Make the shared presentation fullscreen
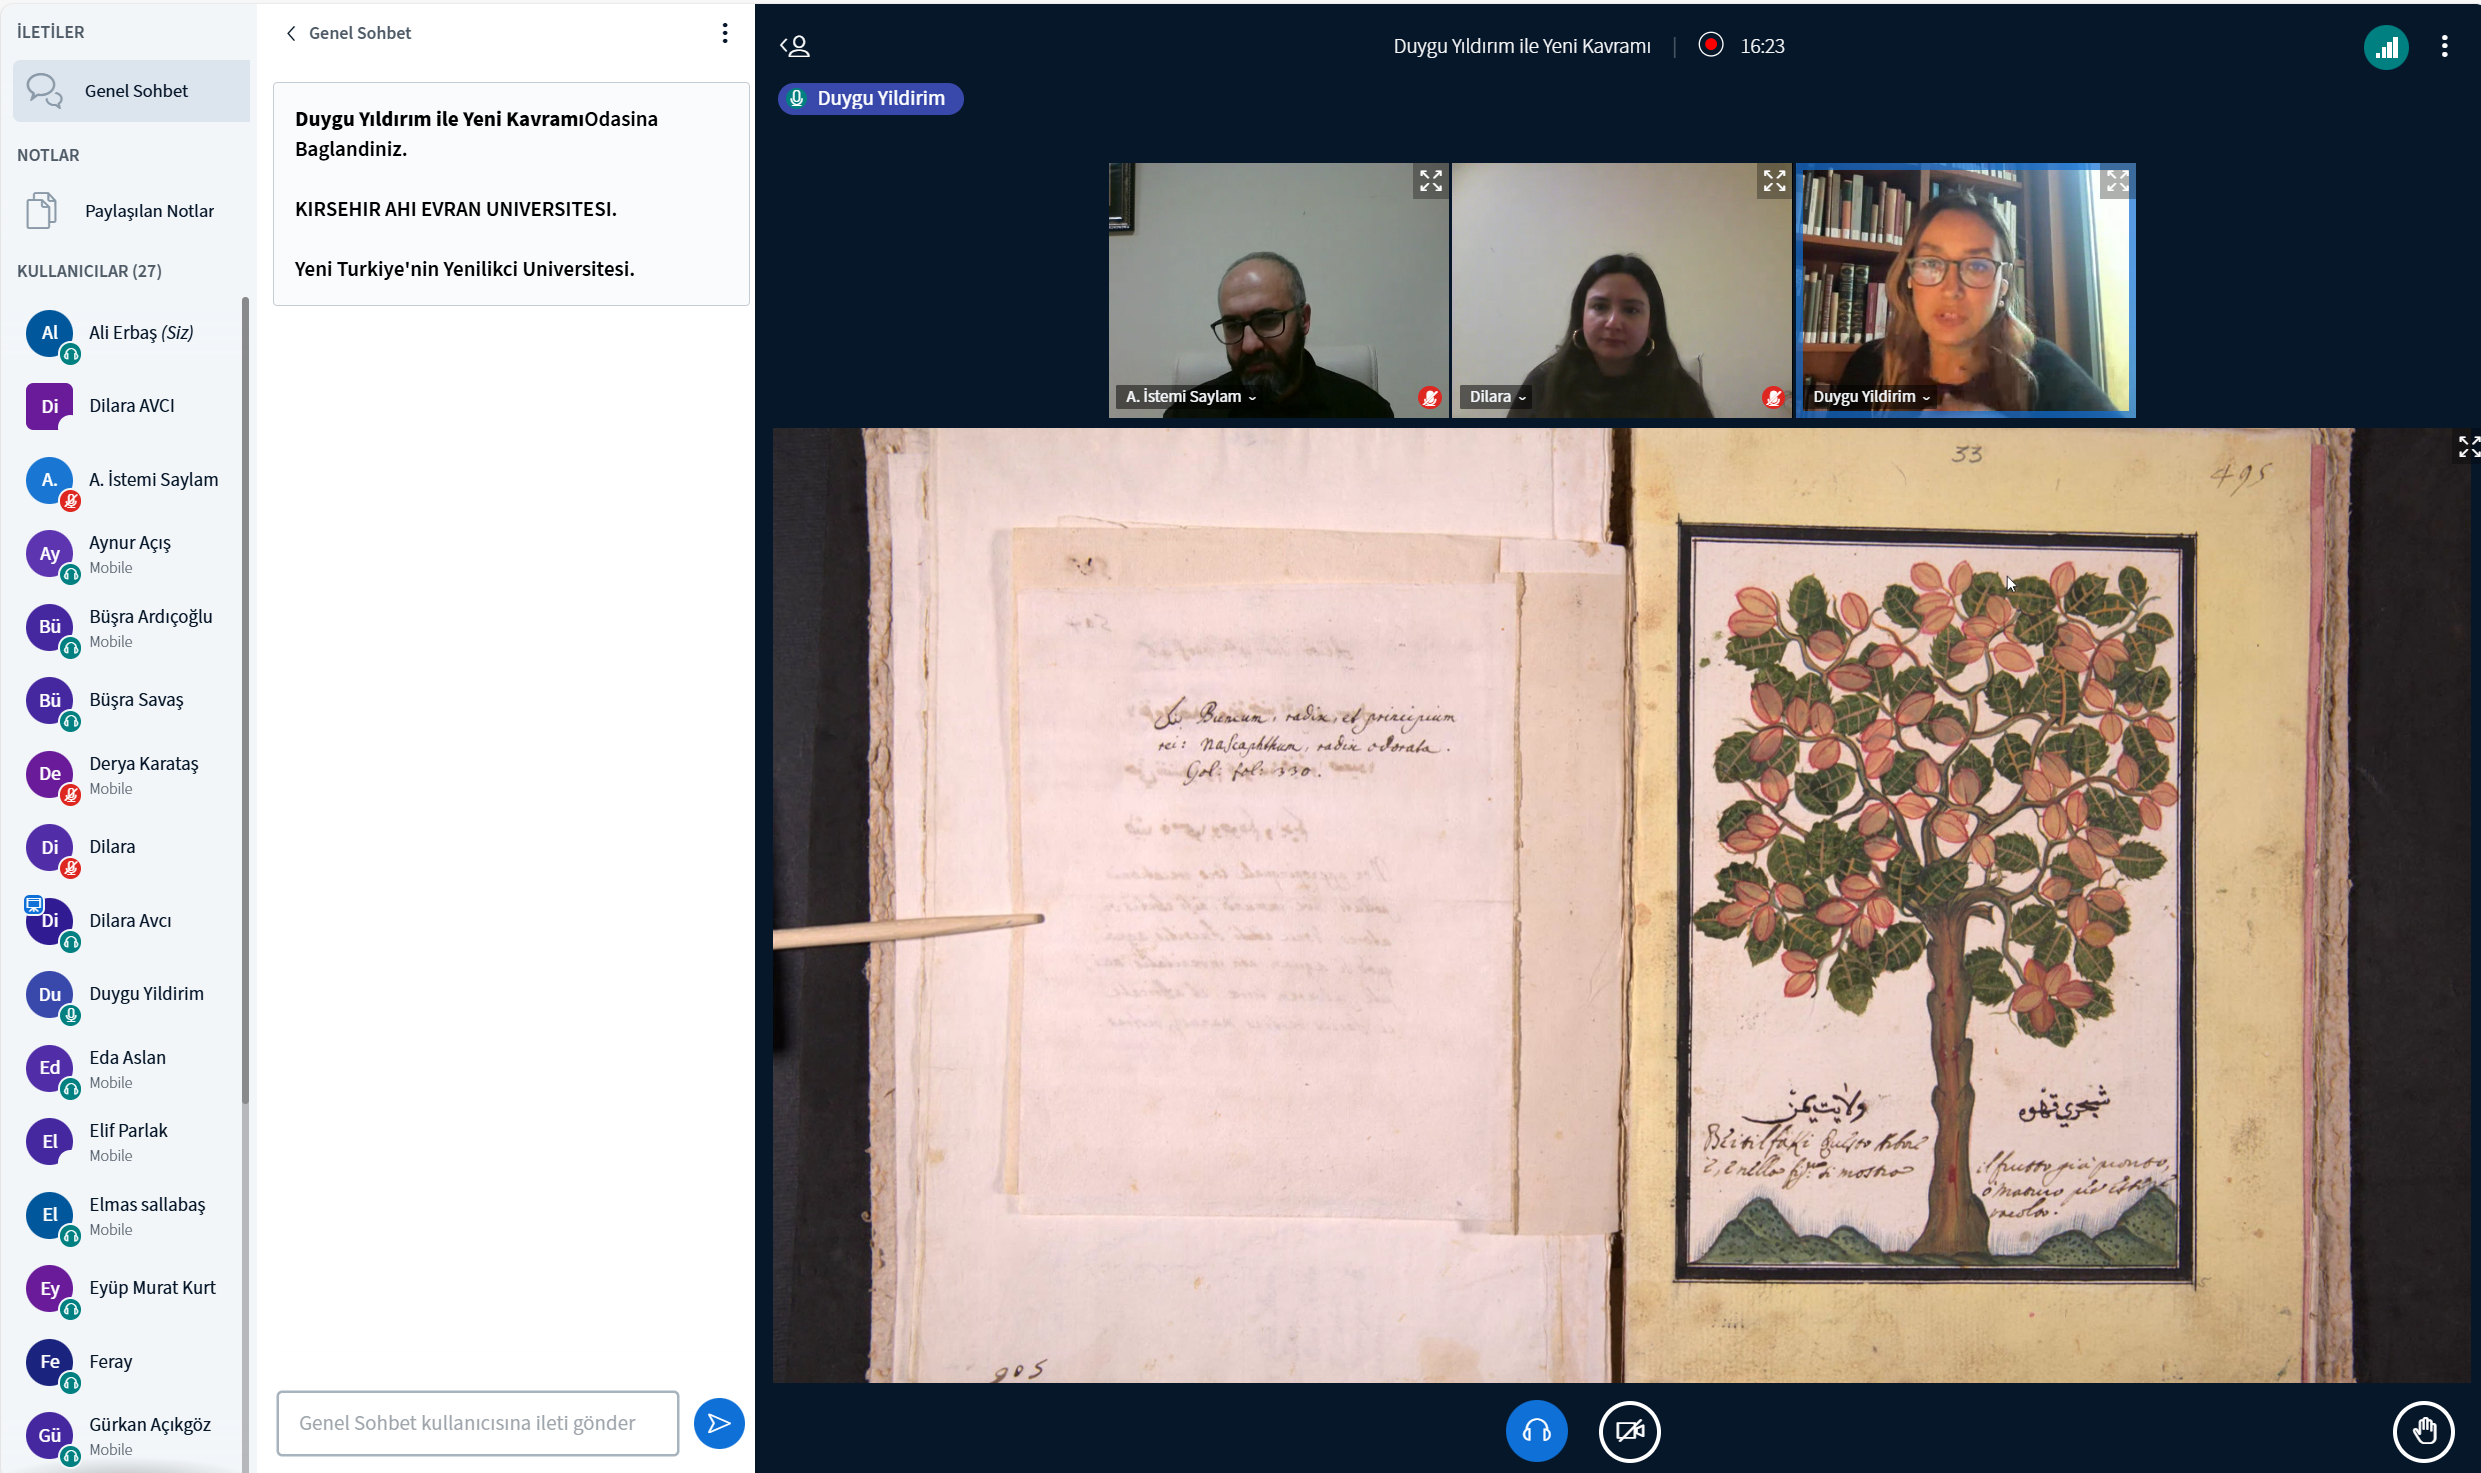Screen dimensions: 2481x1473 point(2467,446)
